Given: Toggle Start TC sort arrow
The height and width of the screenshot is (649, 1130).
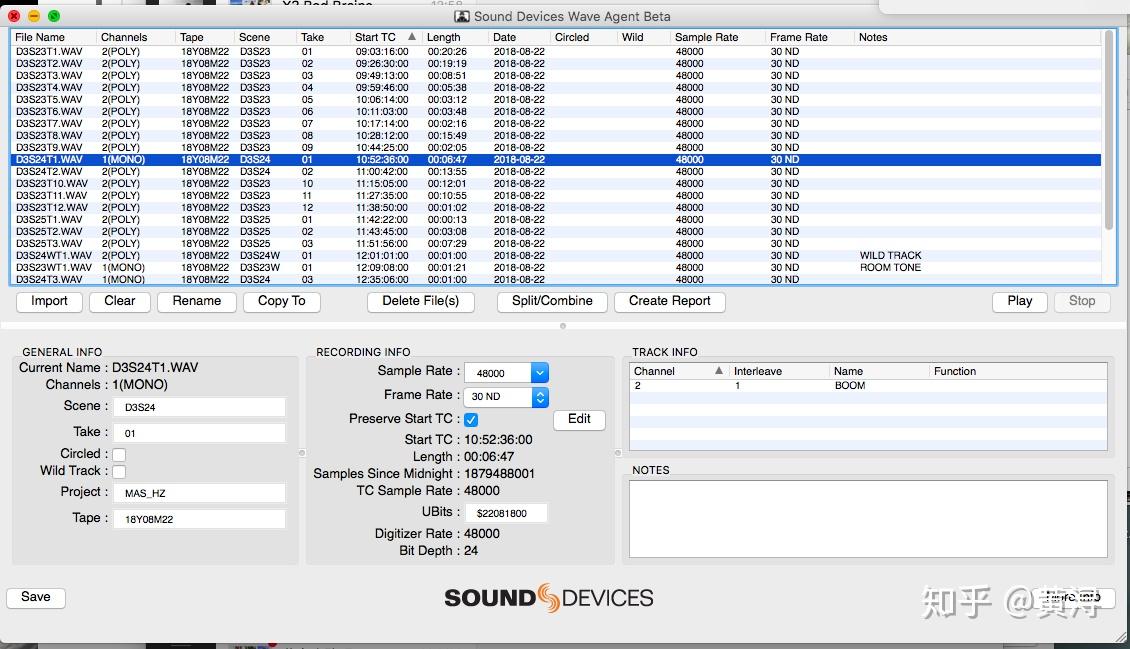Looking at the screenshot, I should click(412, 37).
